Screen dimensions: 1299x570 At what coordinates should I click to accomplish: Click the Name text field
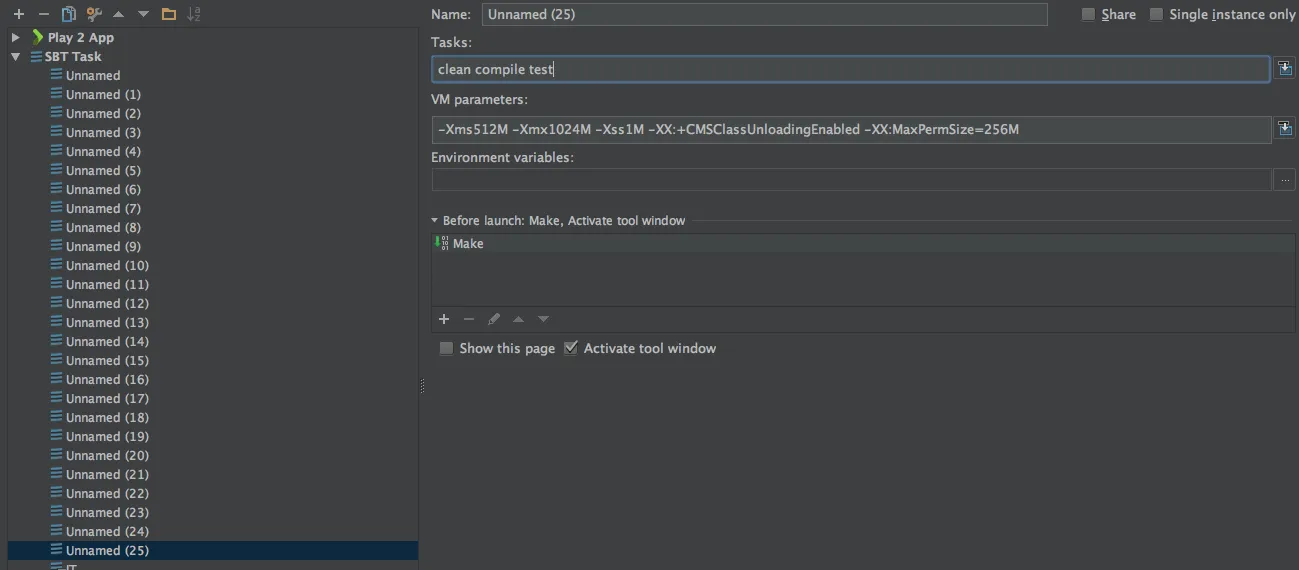pyautogui.click(x=763, y=14)
